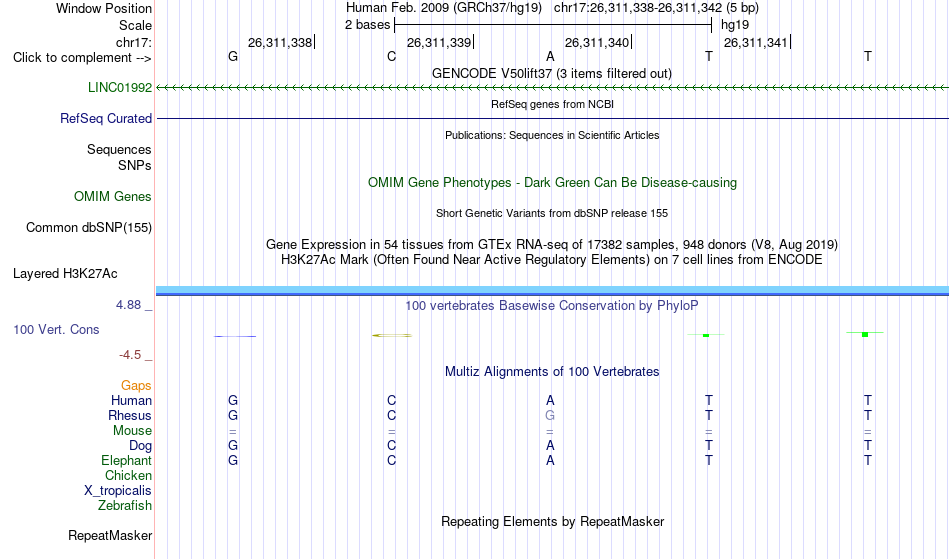950x559 pixels.
Task: Click the RepeatMasker track label
Action: (110, 535)
